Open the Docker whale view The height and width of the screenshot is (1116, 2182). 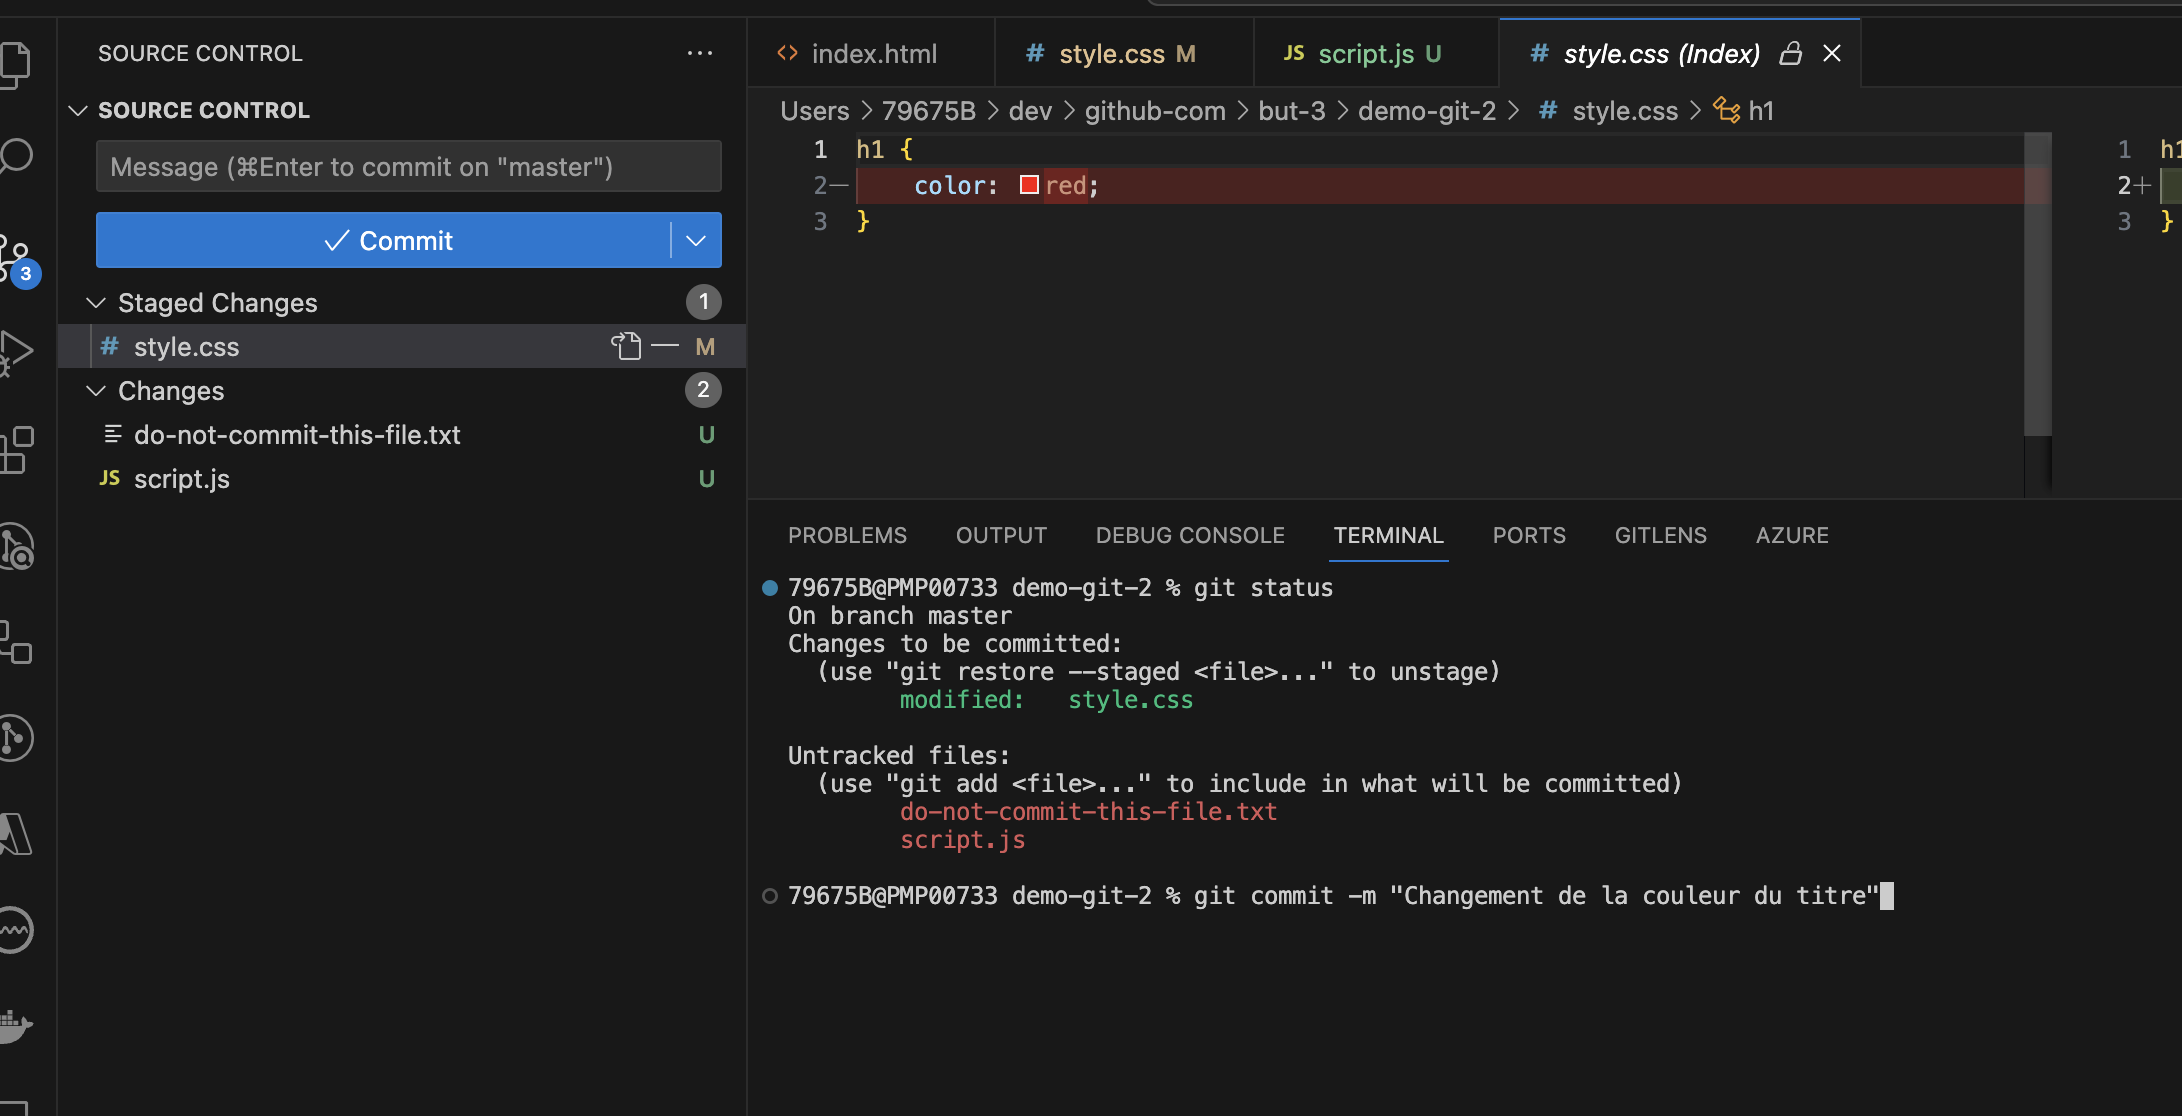pos(14,1026)
